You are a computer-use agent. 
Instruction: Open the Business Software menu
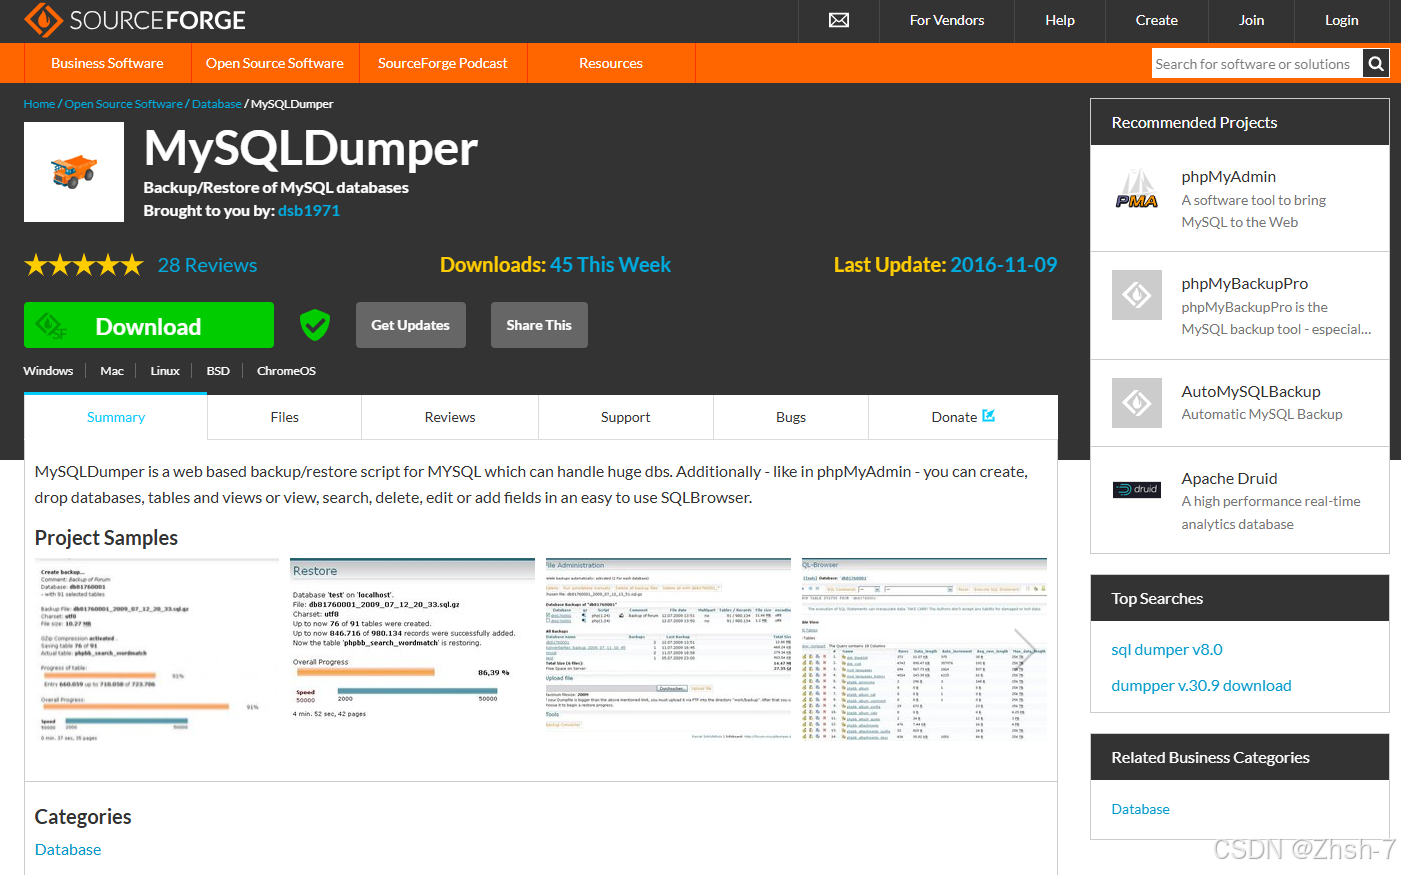point(107,63)
